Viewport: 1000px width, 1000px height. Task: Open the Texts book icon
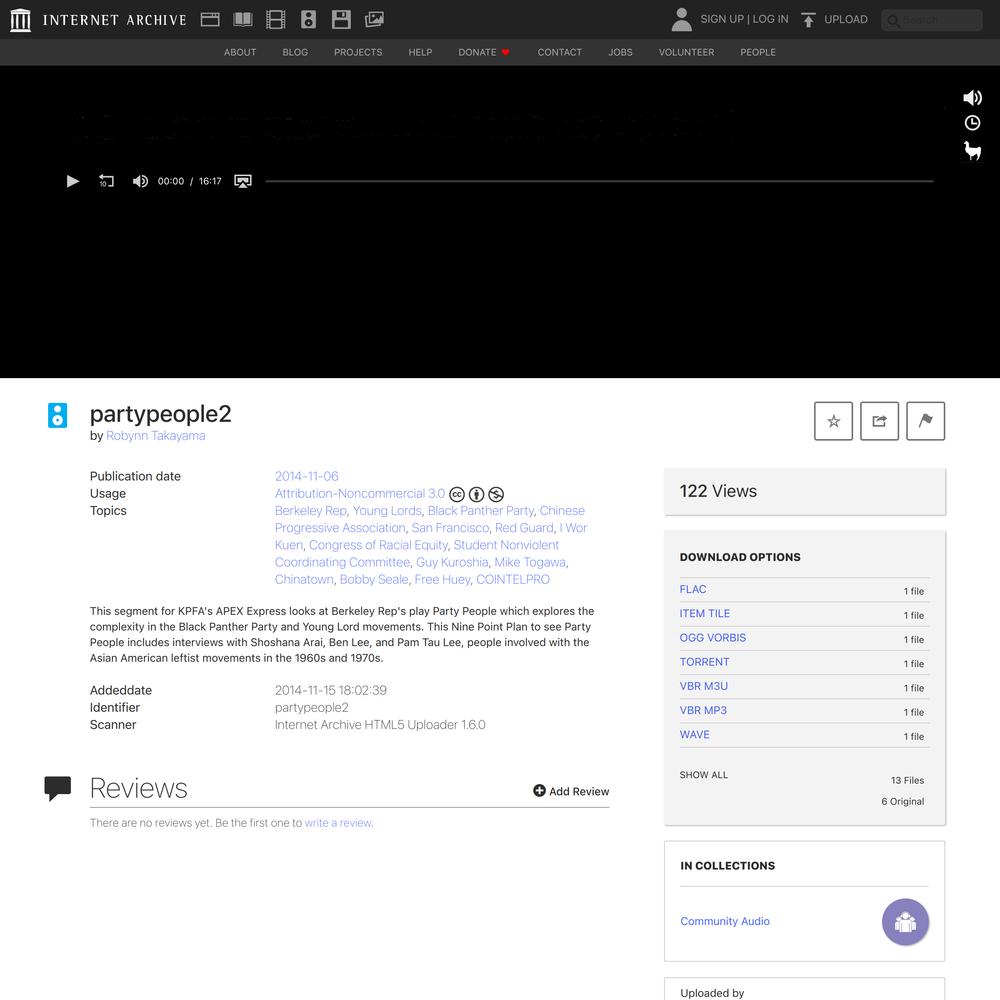coord(243,20)
